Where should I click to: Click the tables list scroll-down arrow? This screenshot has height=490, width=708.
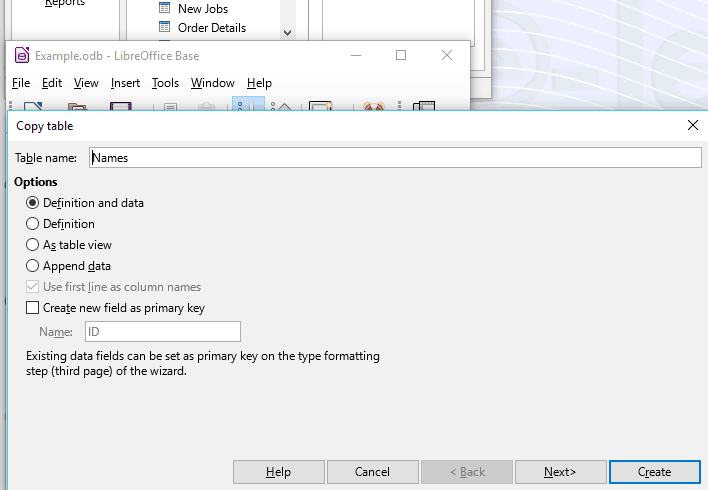[x=287, y=33]
